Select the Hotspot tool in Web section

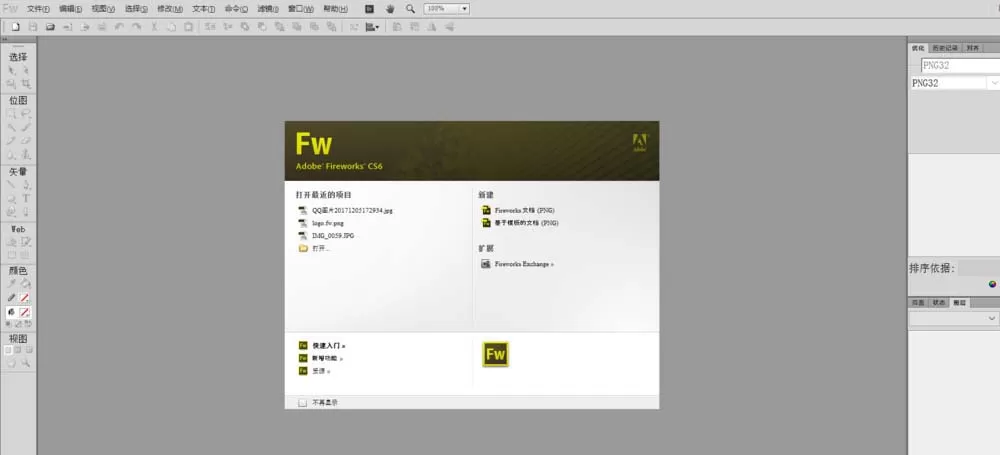pyautogui.click(x=11, y=242)
